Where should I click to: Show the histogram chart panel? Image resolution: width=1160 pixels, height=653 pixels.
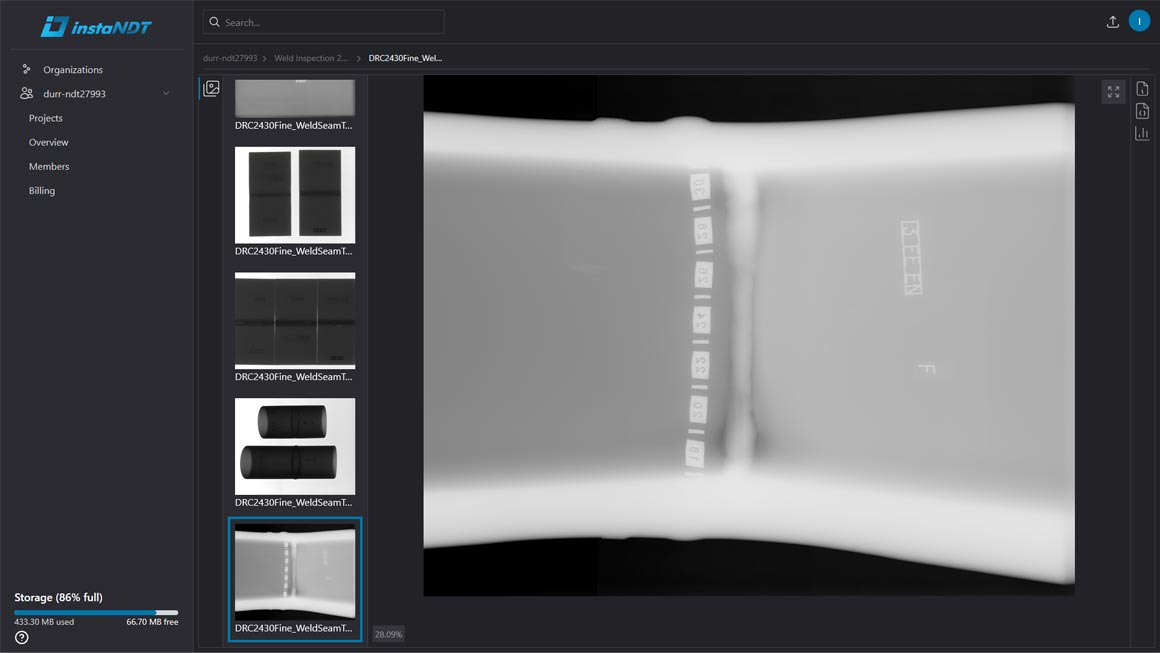pyautogui.click(x=1142, y=134)
